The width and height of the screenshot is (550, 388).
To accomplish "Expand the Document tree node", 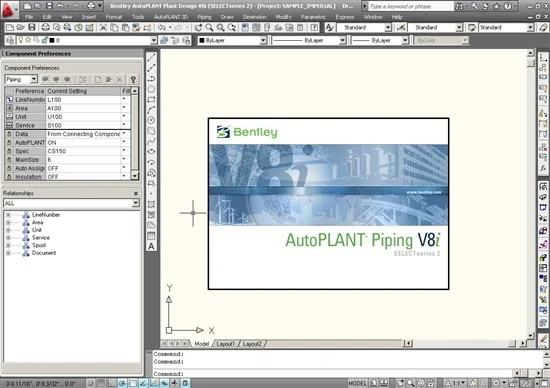I will coord(8,253).
